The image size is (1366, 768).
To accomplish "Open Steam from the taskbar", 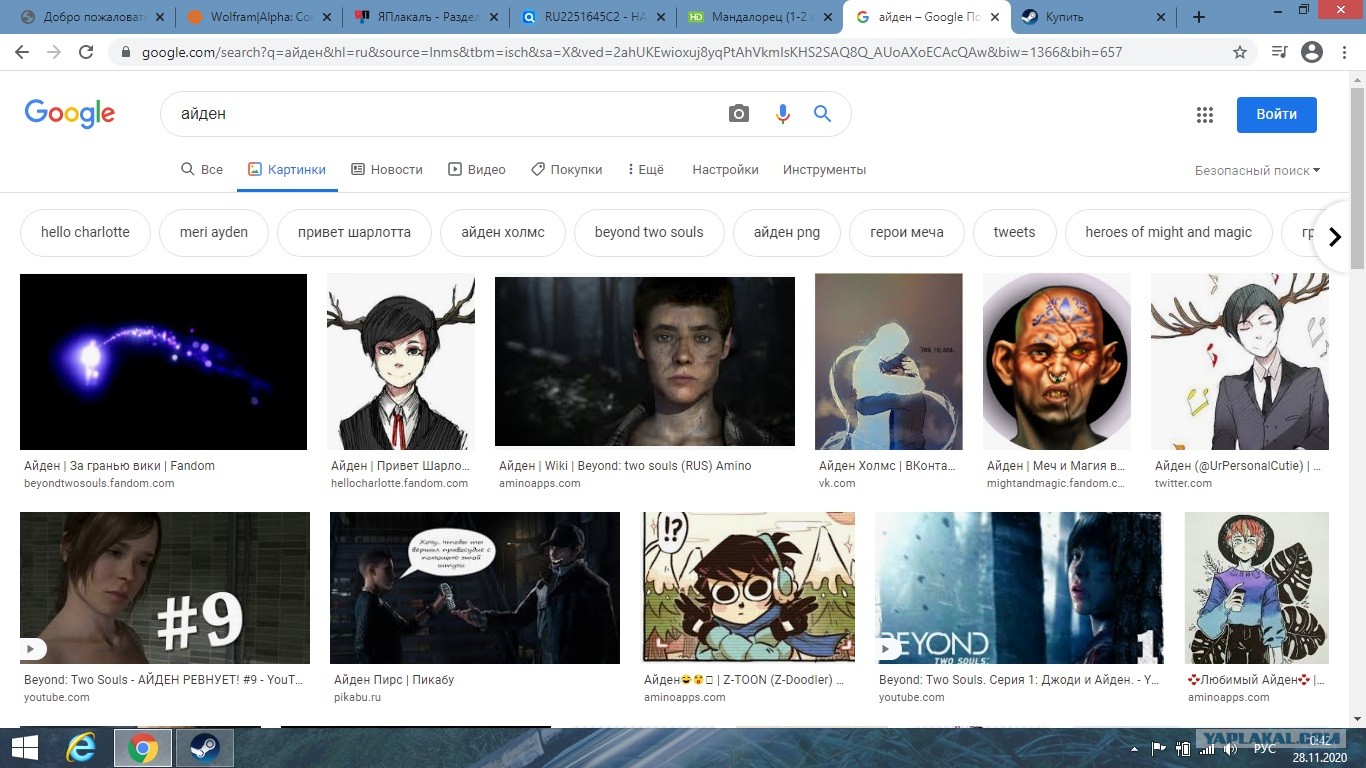I will click(x=205, y=748).
